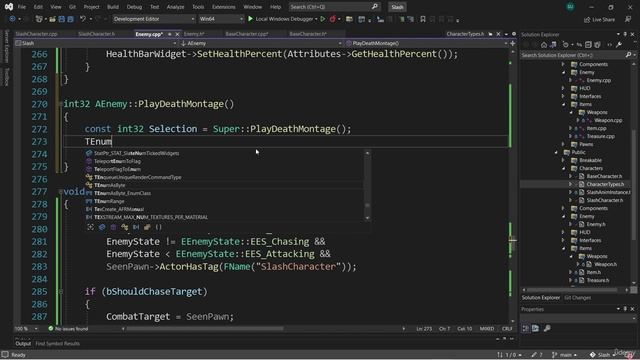Click the editor horizontal scrollbar thumb
Screen dimensions: 640x360
[205, 329]
